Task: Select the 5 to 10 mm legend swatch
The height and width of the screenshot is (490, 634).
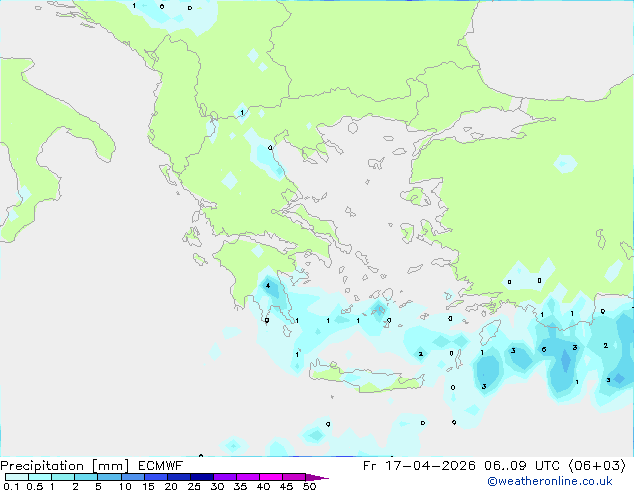Action: 109,477
